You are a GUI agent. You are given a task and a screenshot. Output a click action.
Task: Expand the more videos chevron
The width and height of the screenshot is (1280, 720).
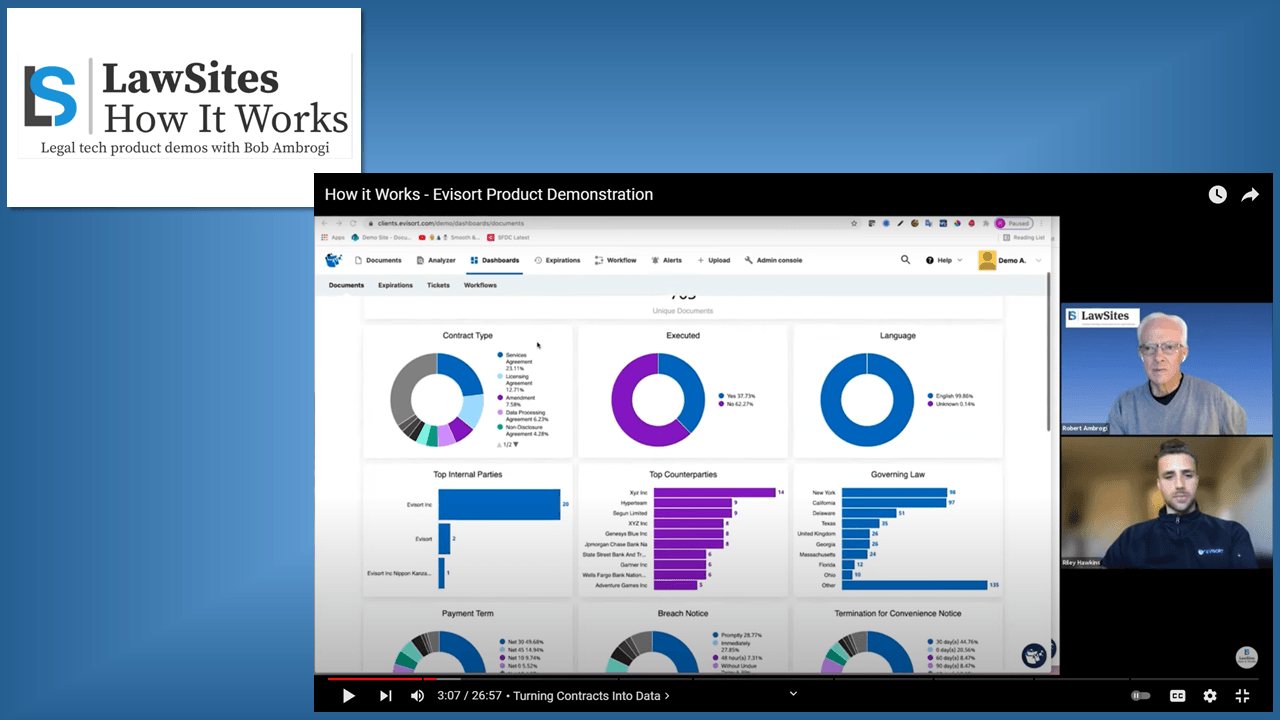[x=793, y=692]
